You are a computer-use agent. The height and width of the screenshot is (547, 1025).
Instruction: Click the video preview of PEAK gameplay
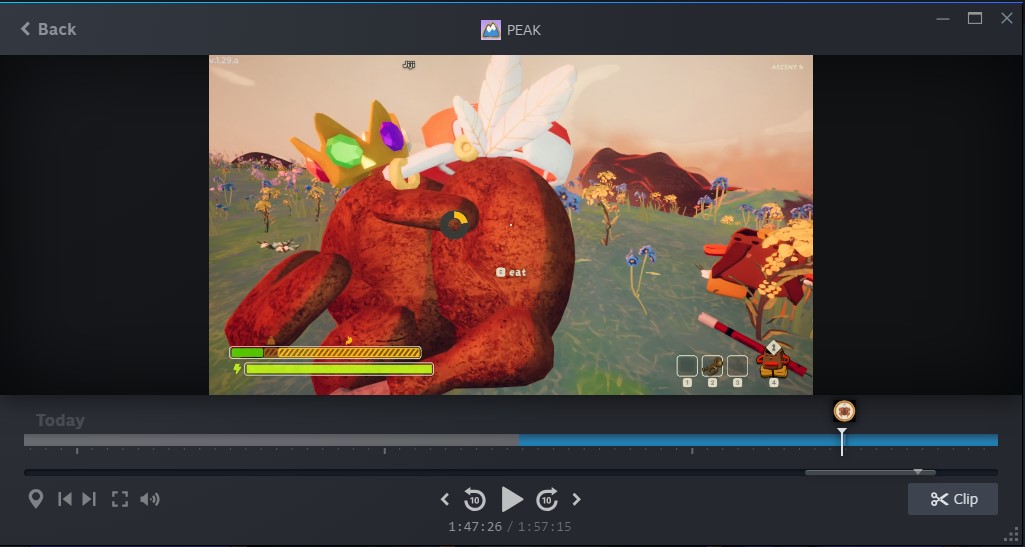point(511,225)
